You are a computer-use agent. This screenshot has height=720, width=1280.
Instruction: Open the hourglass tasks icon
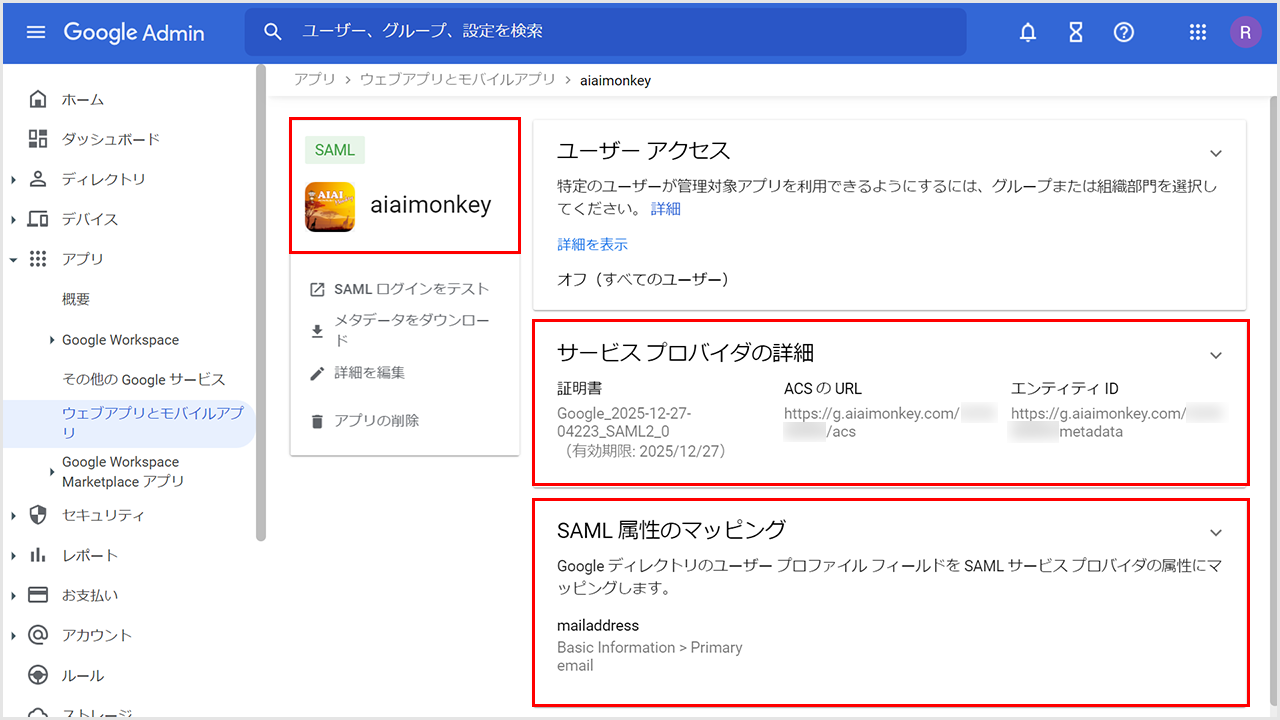tap(1075, 32)
